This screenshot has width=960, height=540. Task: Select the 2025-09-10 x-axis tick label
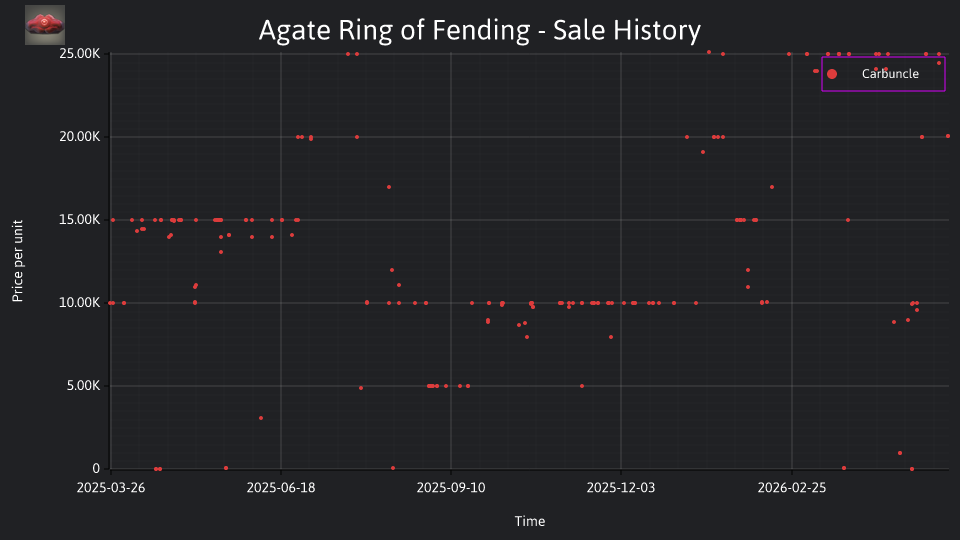[451, 488]
